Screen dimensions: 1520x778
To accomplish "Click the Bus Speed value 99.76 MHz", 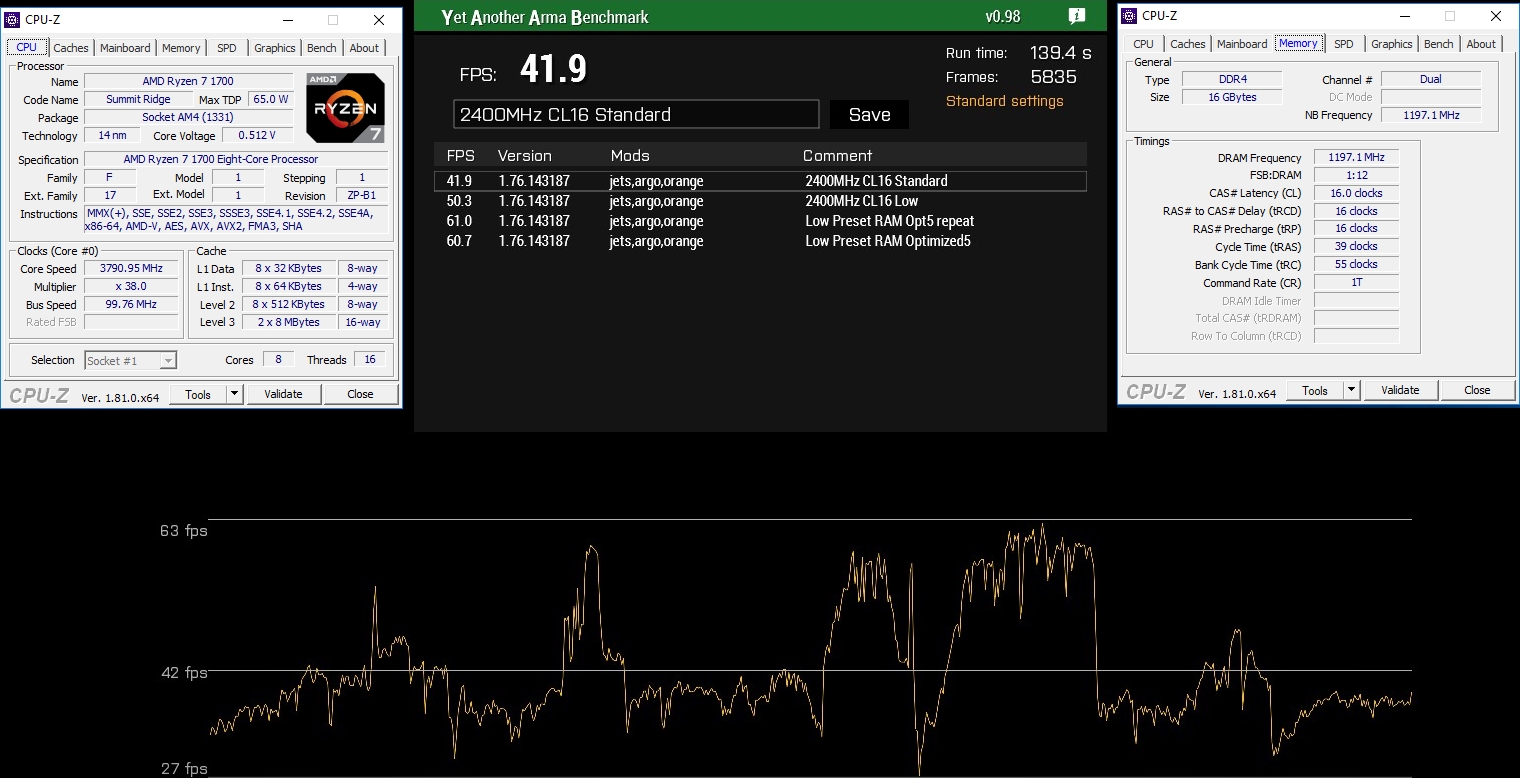I will coord(131,305).
